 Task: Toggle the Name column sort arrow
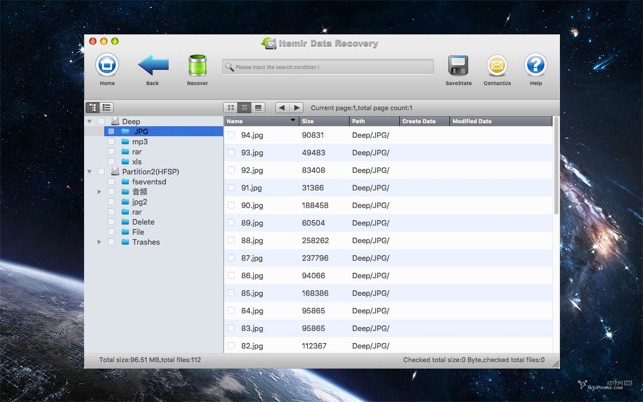tap(293, 121)
